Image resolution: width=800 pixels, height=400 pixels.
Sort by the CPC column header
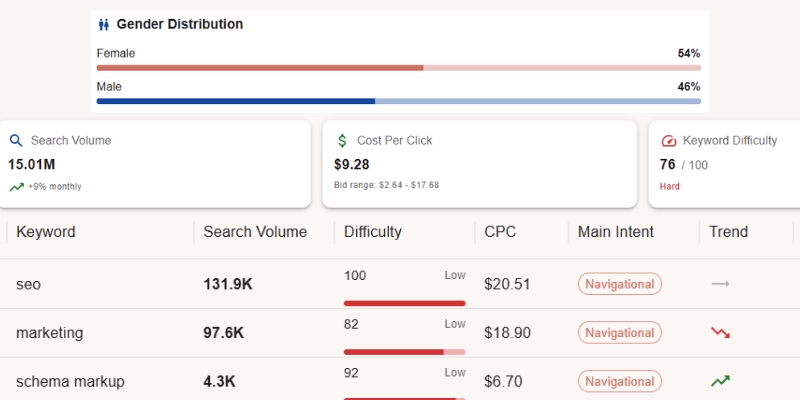click(x=500, y=232)
